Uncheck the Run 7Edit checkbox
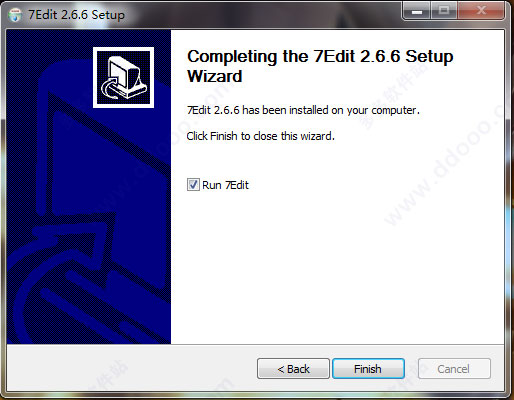The image size is (514, 400). pos(193,185)
